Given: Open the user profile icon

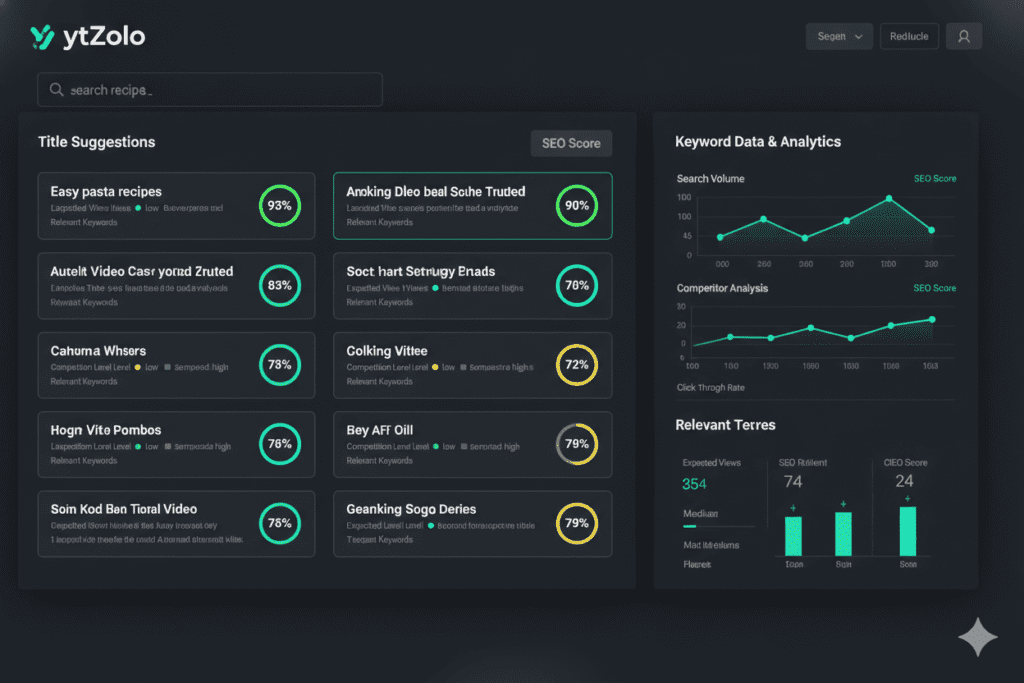Looking at the screenshot, I should coord(963,36).
